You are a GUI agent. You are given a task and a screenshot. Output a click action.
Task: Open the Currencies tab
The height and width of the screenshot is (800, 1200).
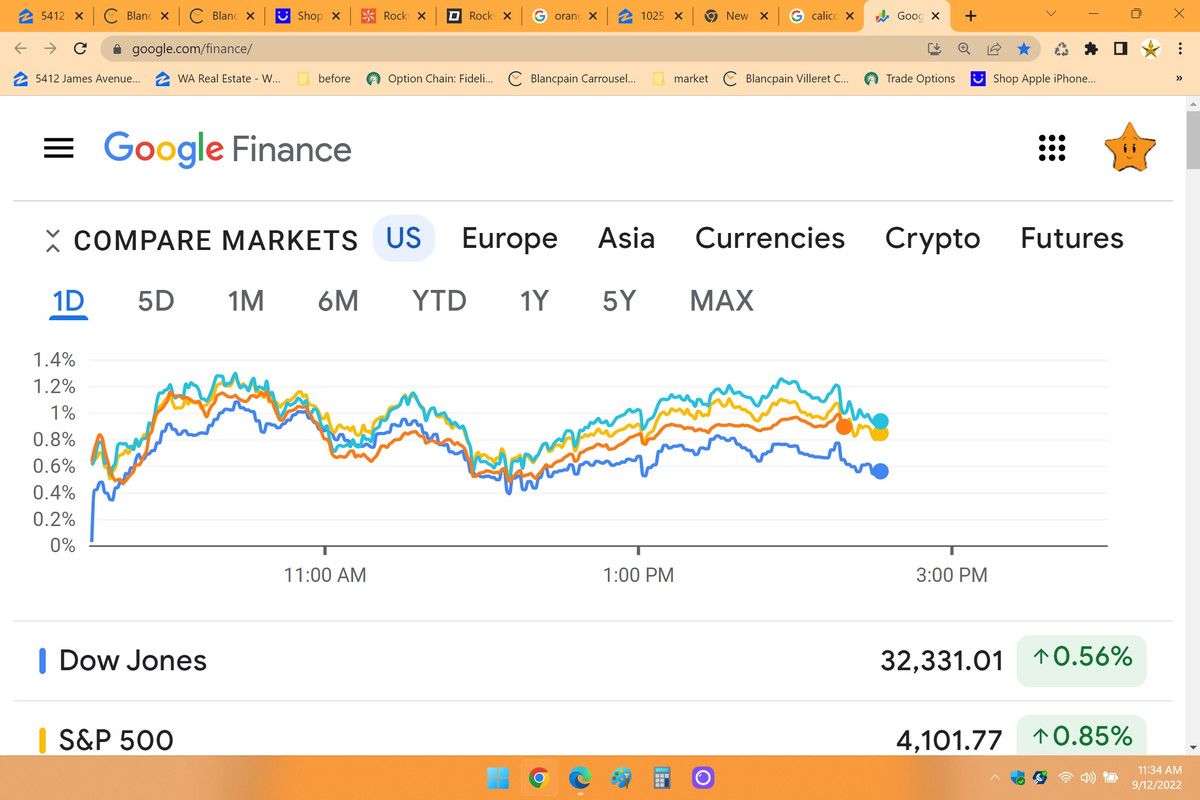tap(770, 239)
